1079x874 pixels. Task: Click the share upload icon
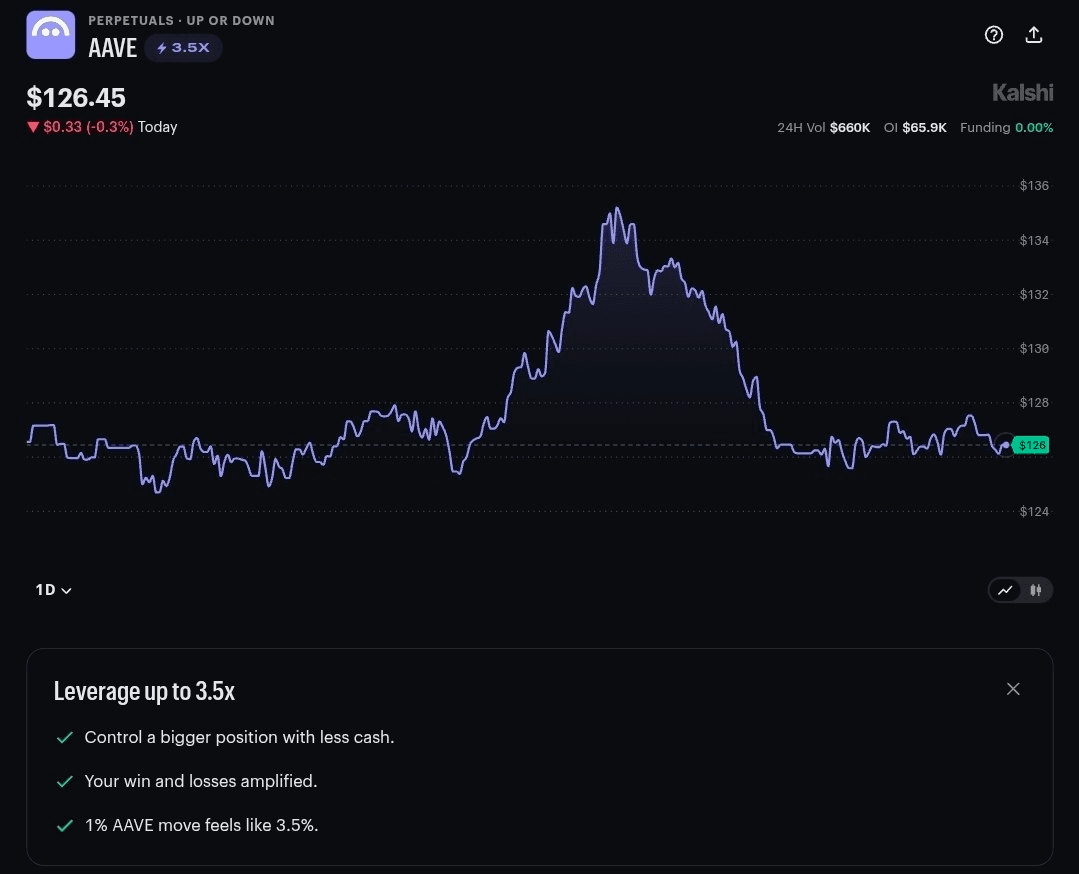[1034, 35]
